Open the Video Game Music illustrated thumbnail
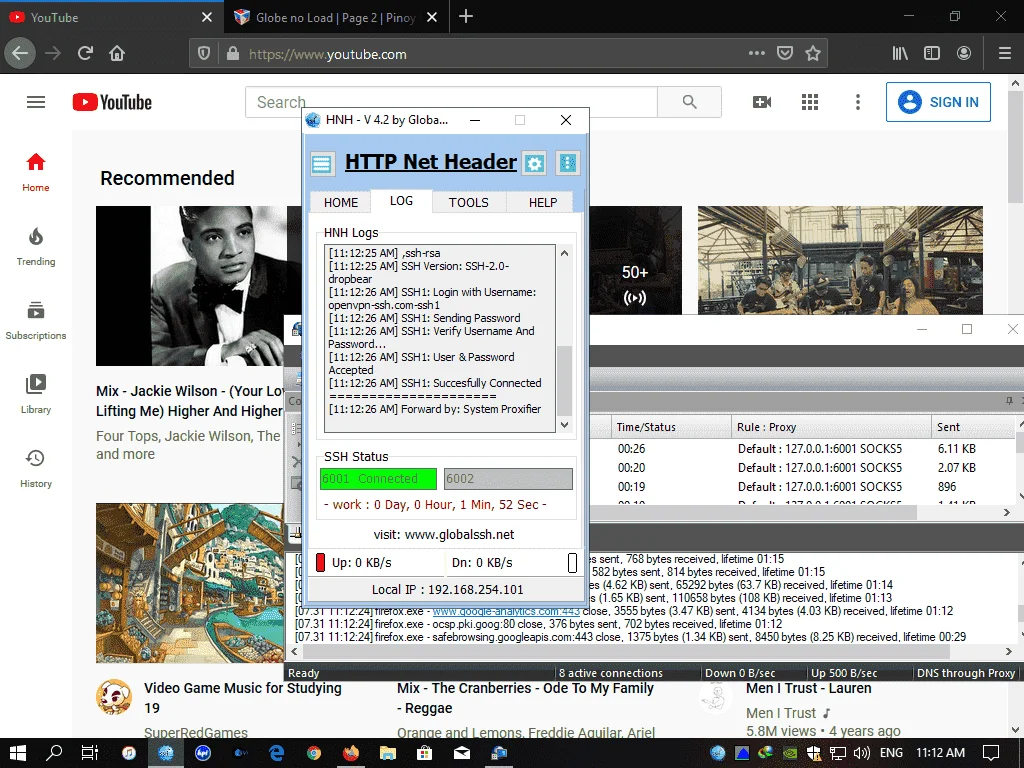Screen dimensions: 1024x768 pyautogui.click(x=190, y=583)
